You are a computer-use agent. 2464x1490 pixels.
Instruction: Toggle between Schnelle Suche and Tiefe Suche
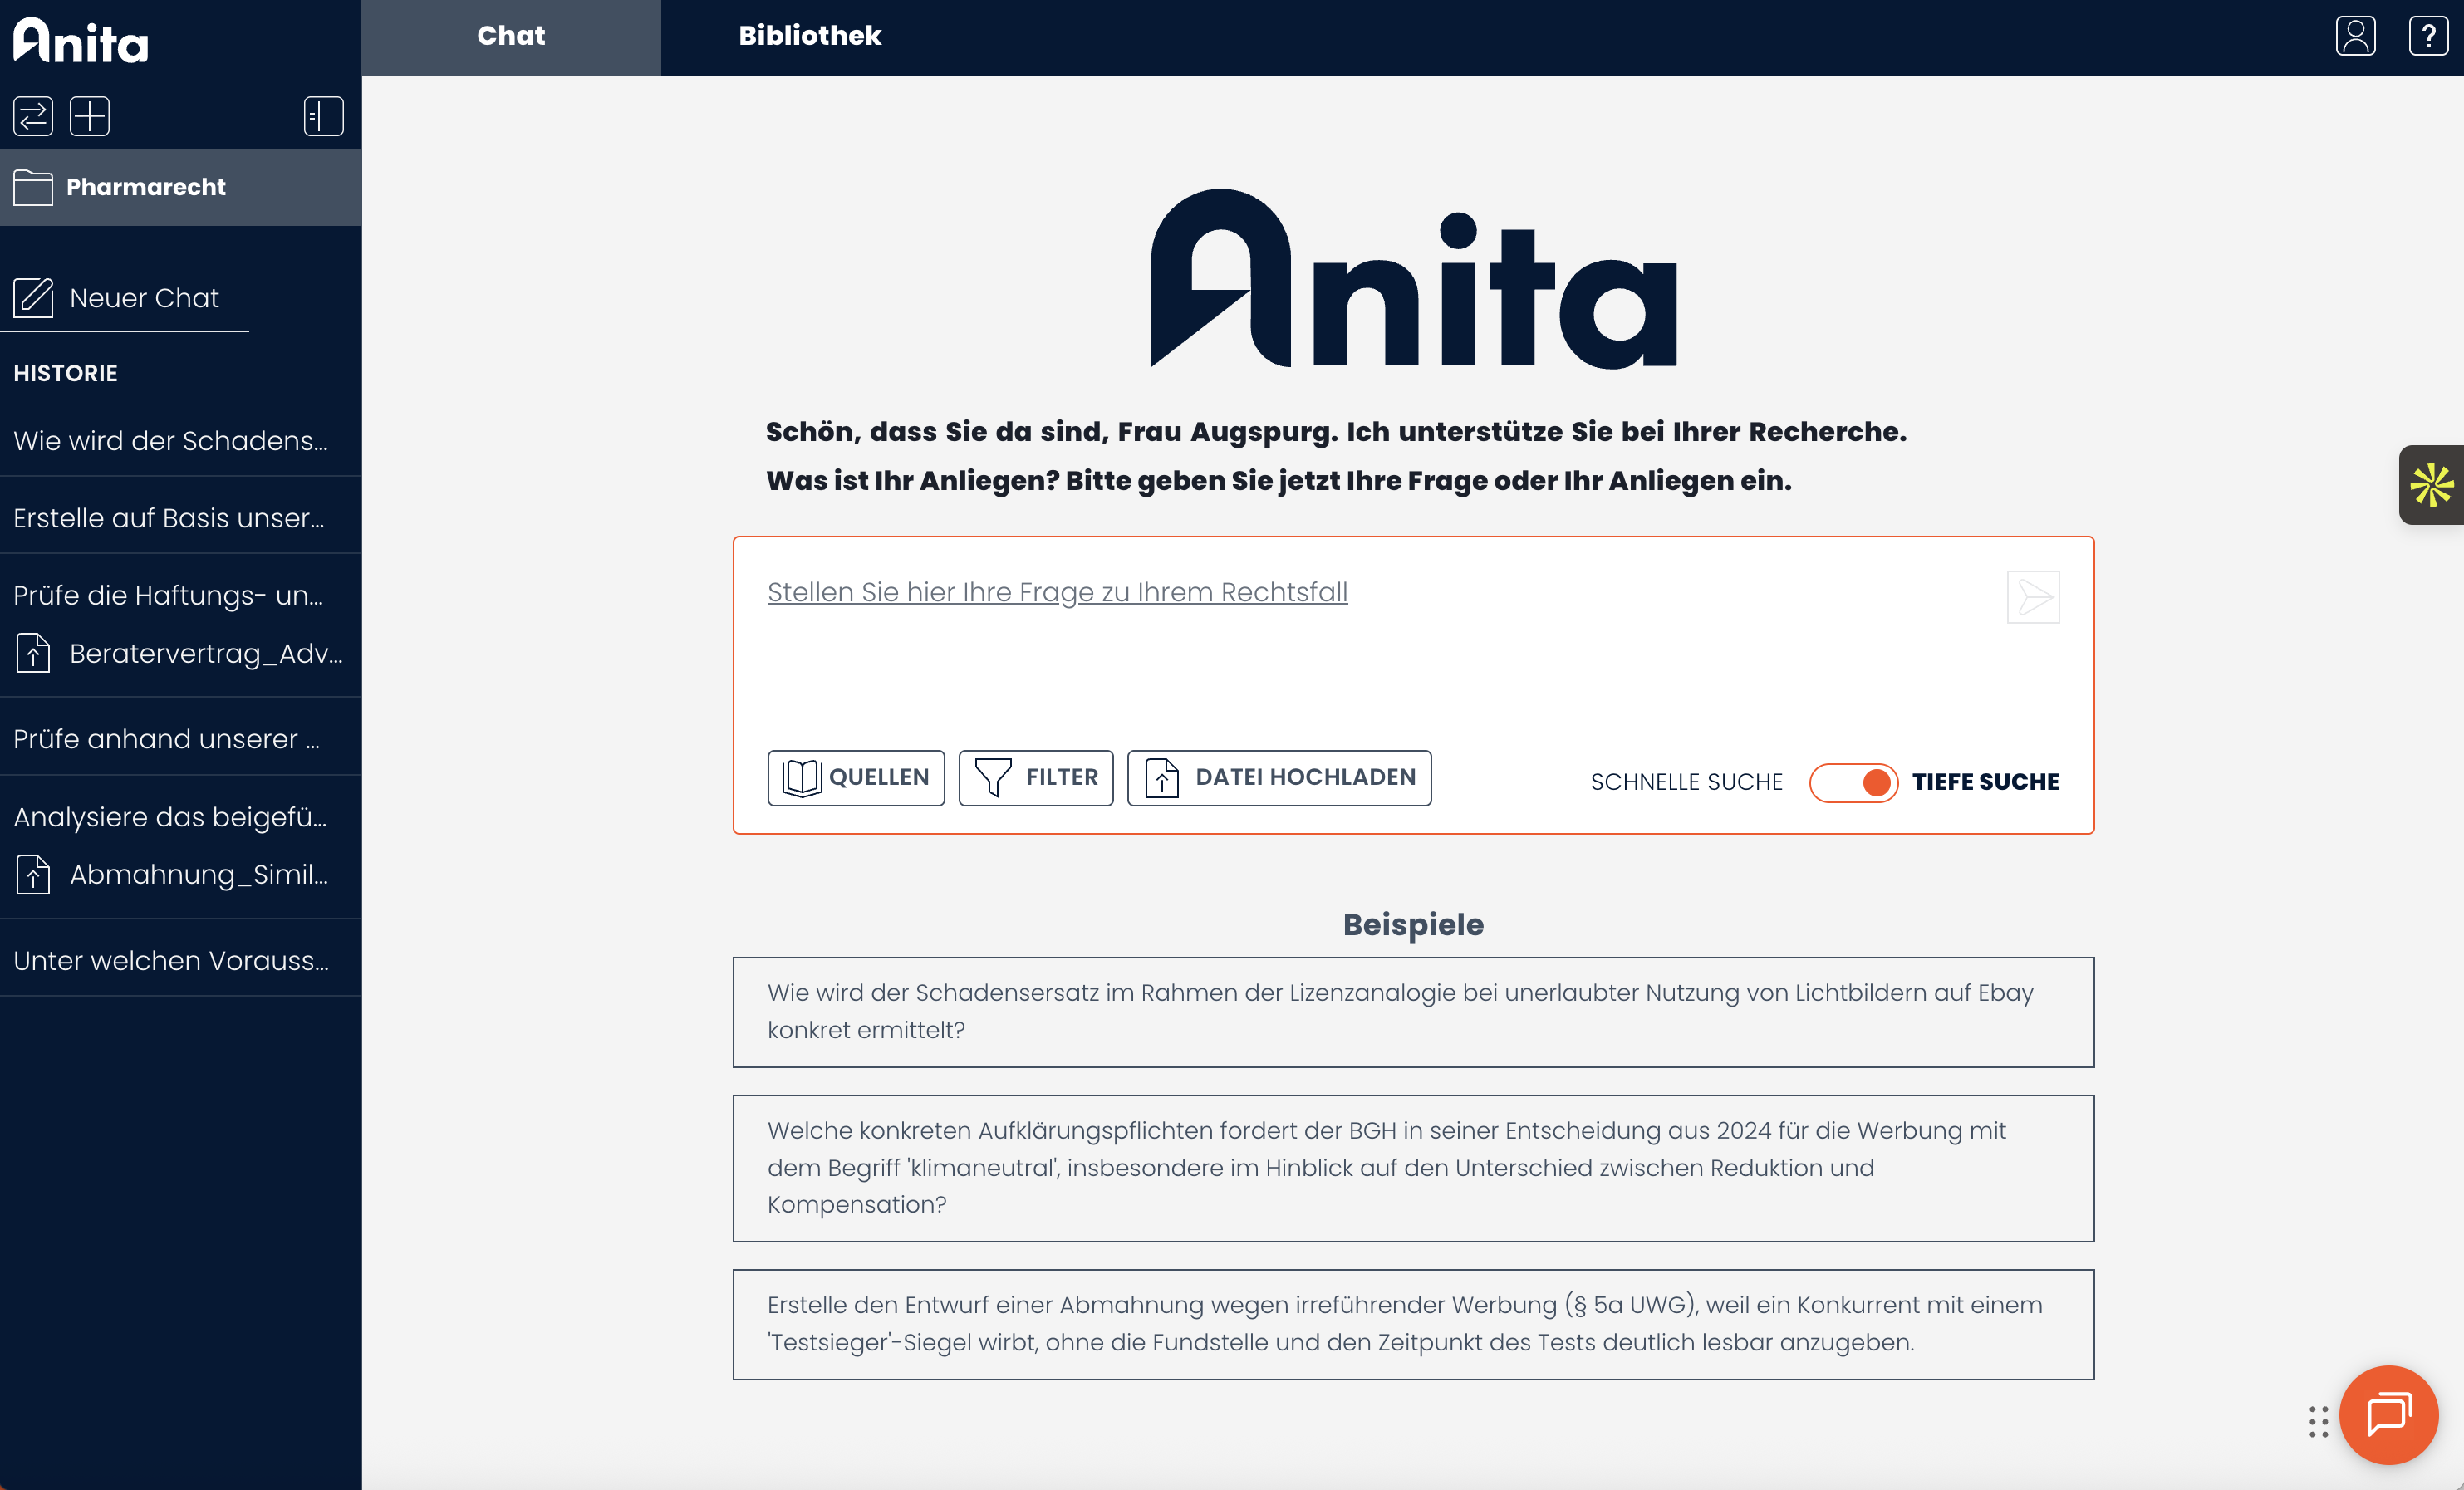1853,782
